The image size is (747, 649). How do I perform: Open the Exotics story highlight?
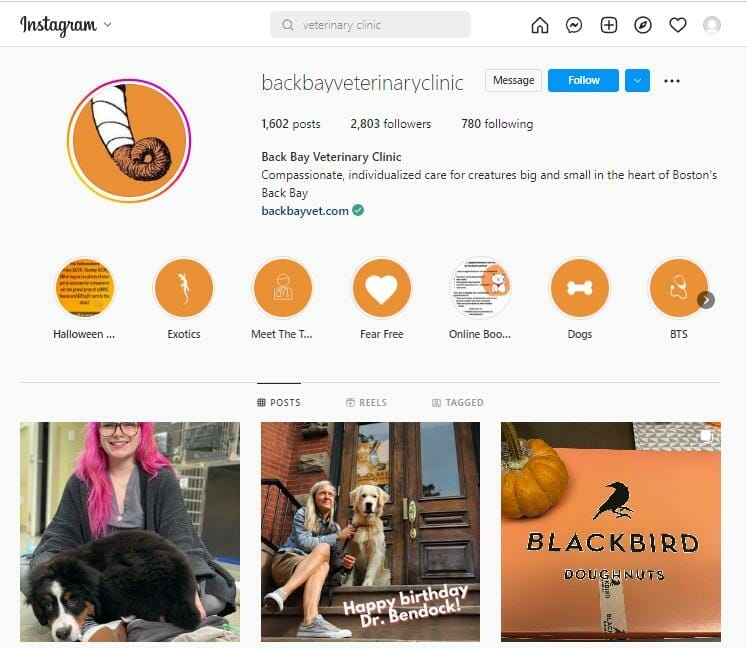[184, 288]
